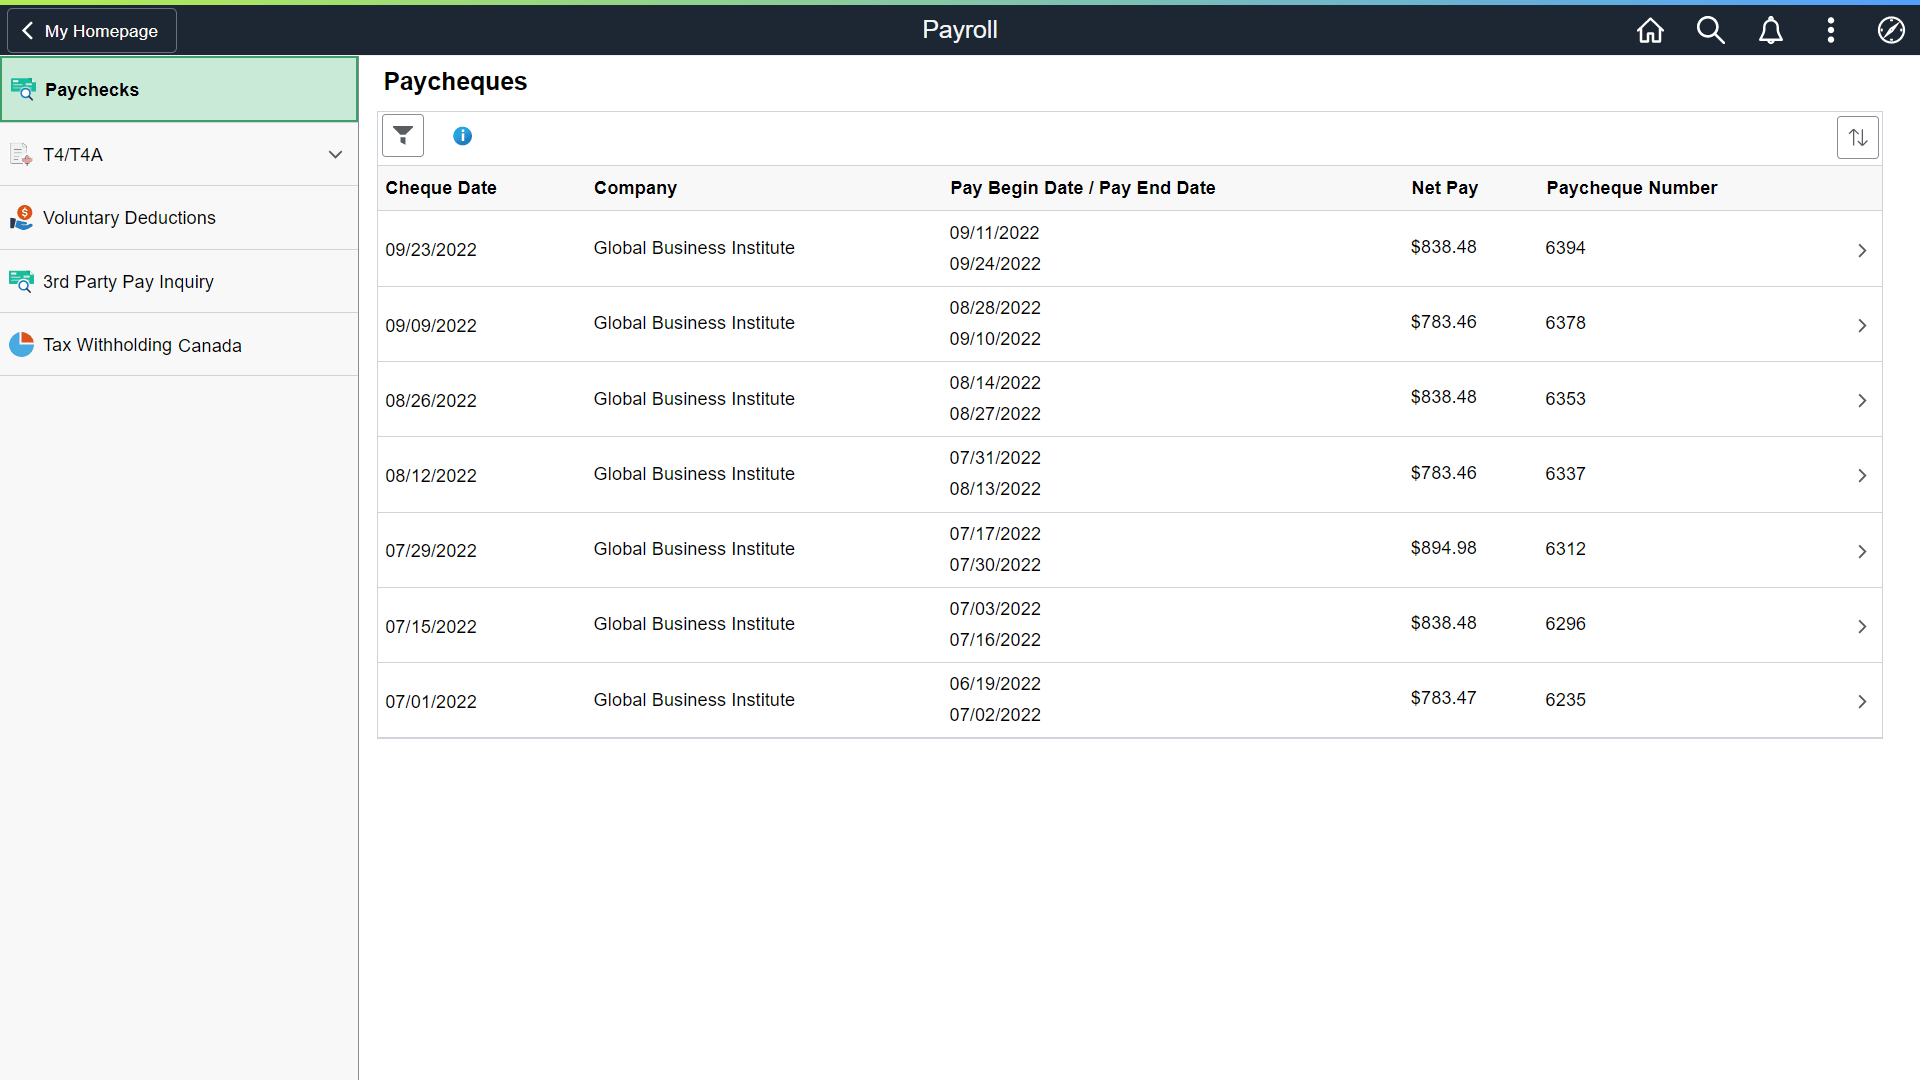This screenshot has height=1080, width=1920.
Task: Return to My Homepage
Action: (91, 30)
